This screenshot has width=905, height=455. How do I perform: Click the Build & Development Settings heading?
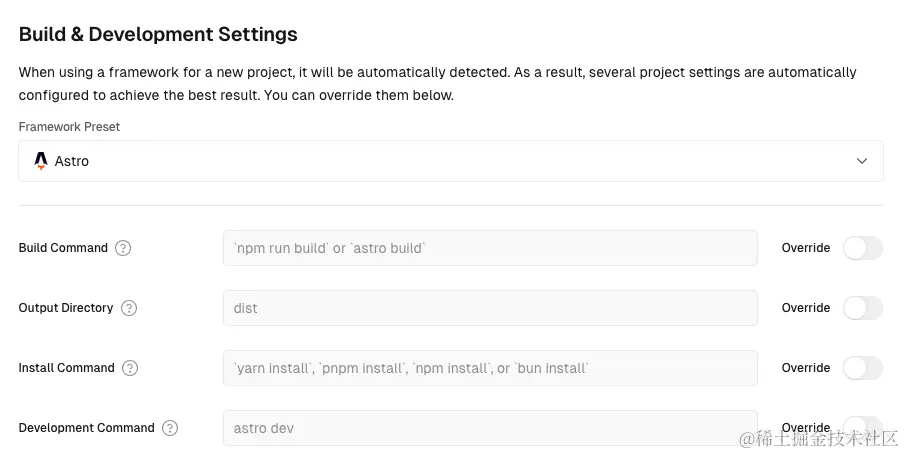tap(158, 34)
